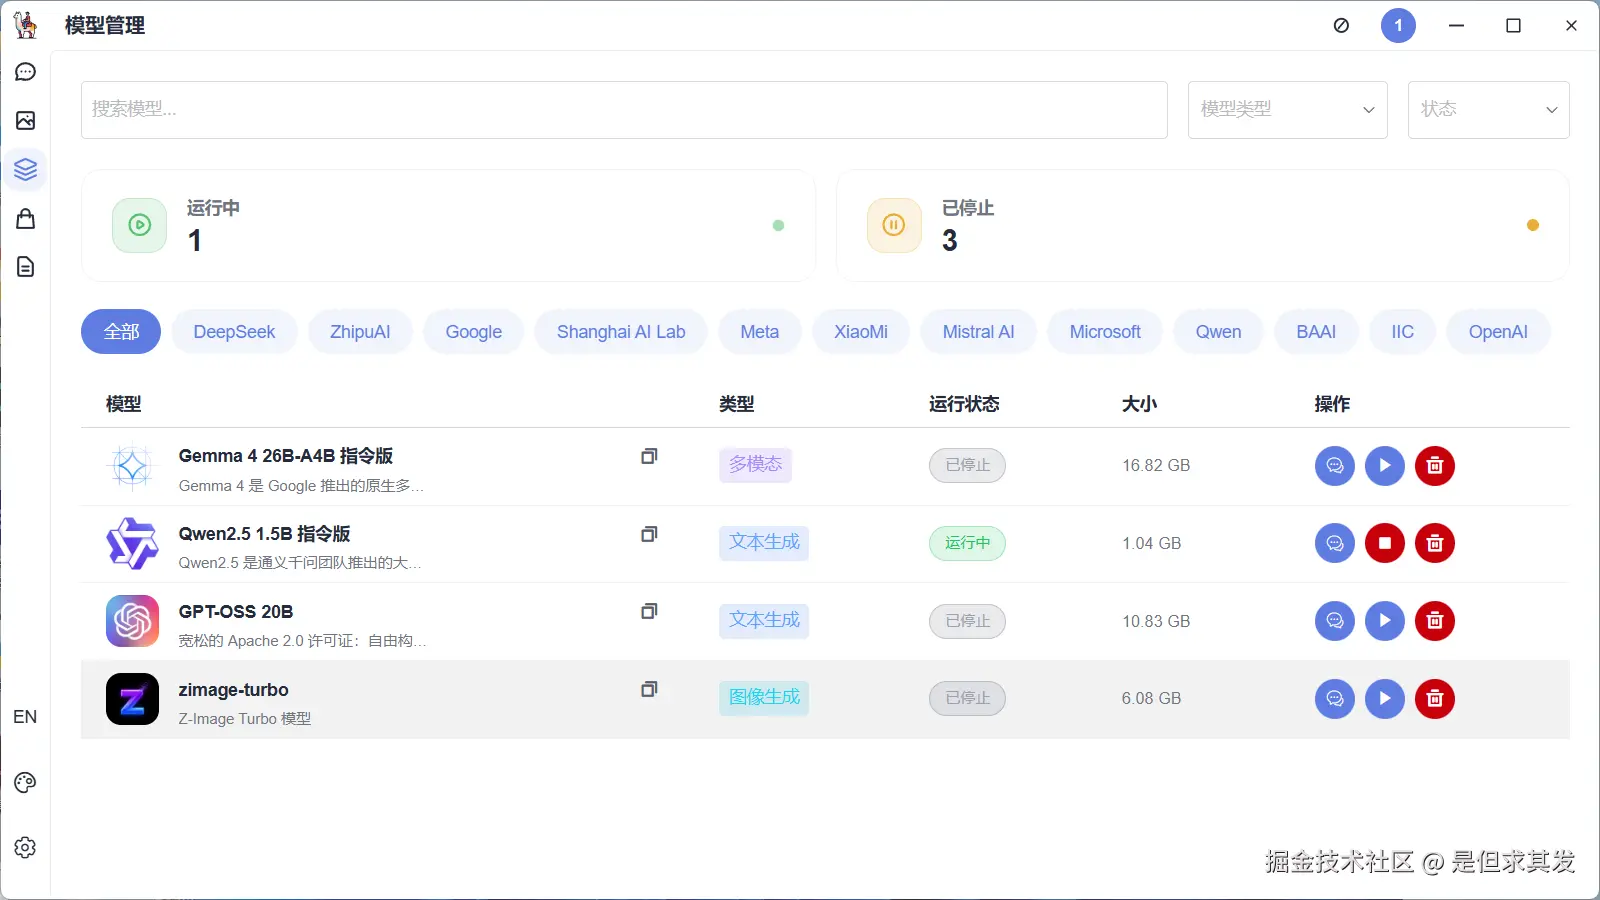Click the 6.08 GB size value

(1151, 698)
